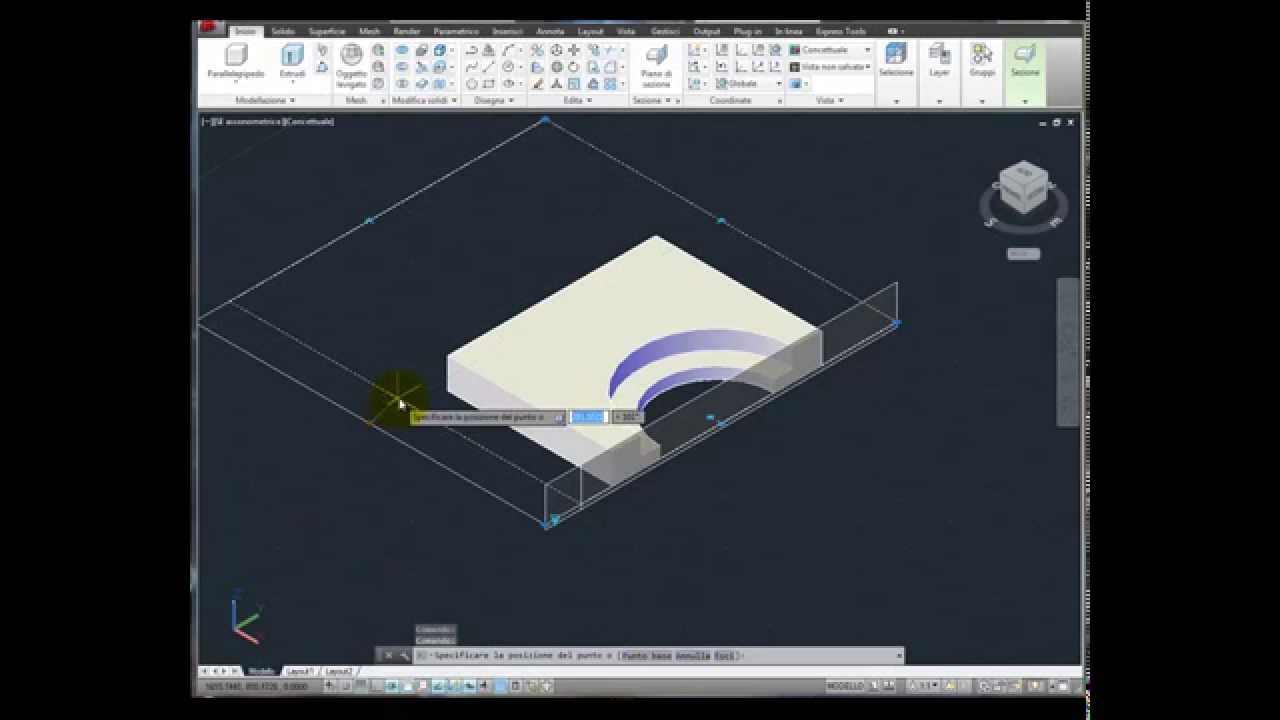Switch to the Annota ribbon tab
This screenshot has width=1280, height=720.
point(550,31)
